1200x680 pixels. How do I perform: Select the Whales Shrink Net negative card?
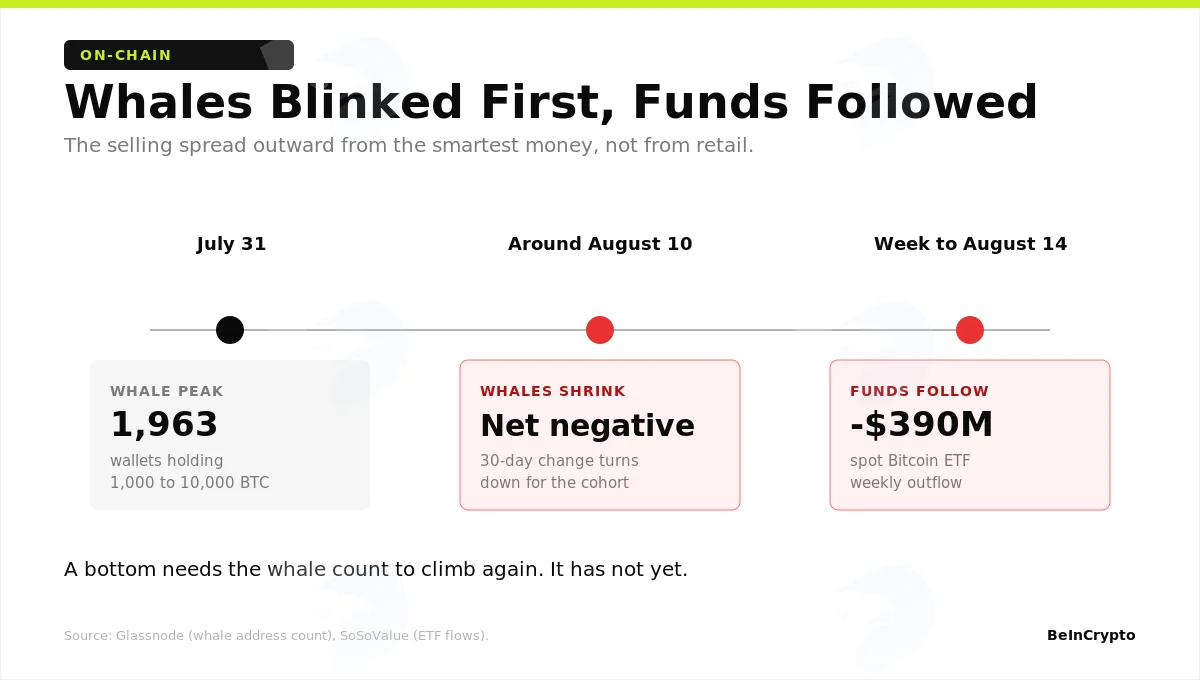coord(600,435)
